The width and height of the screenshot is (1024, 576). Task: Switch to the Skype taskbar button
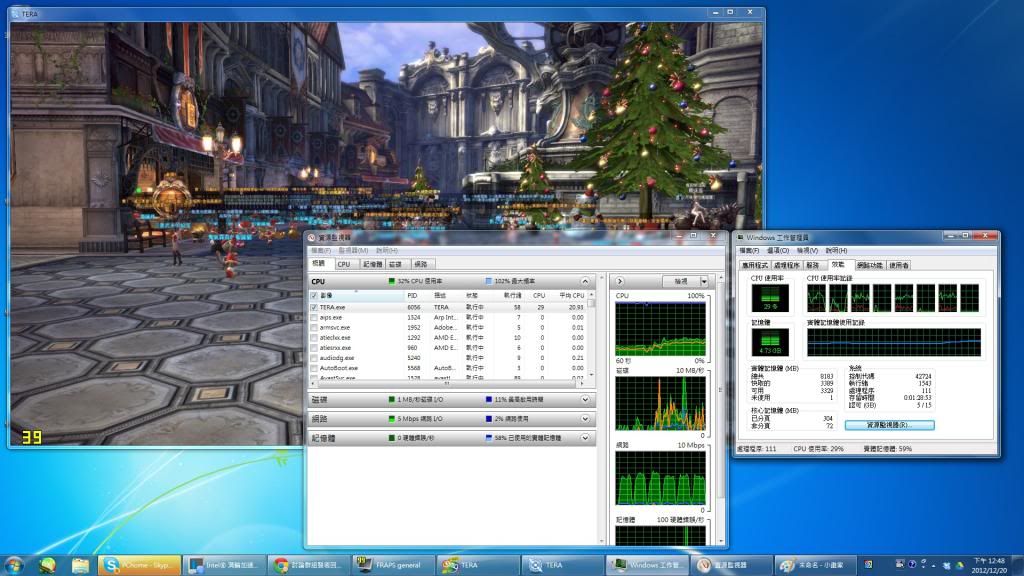139,565
